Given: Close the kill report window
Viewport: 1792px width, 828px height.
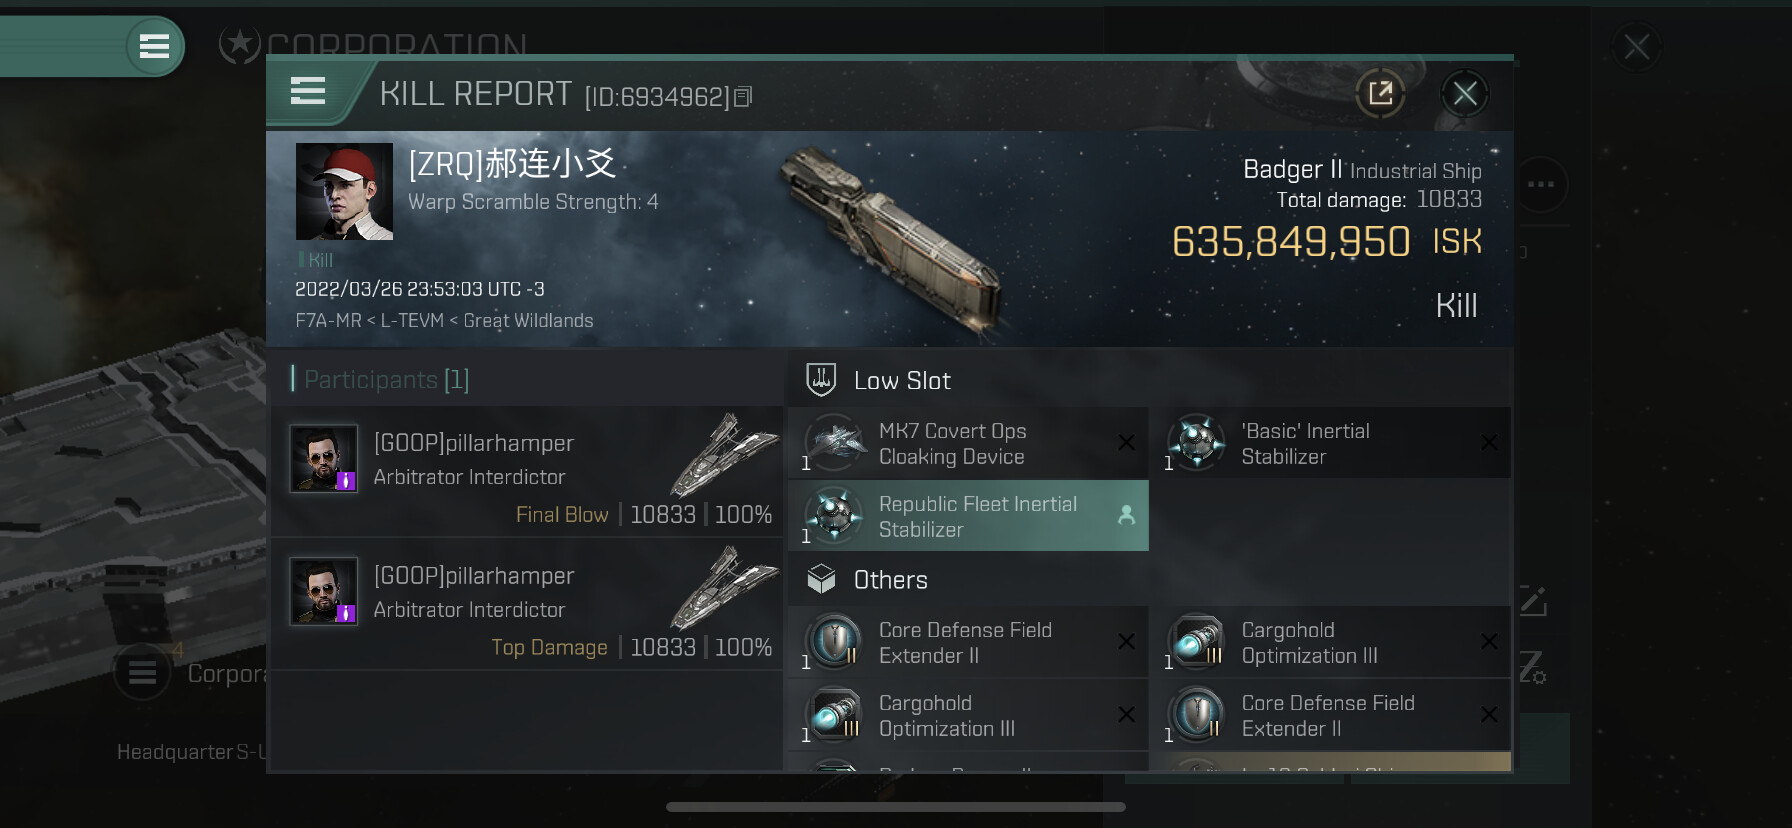Looking at the screenshot, I should 1465,94.
